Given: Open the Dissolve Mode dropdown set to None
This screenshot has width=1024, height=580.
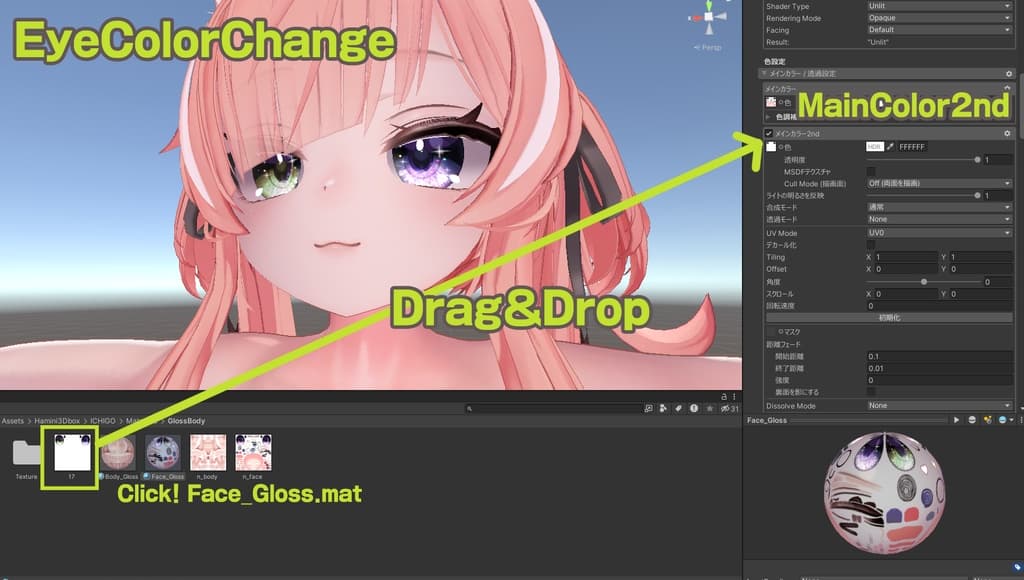Looking at the screenshot, I should pos(937,406).
